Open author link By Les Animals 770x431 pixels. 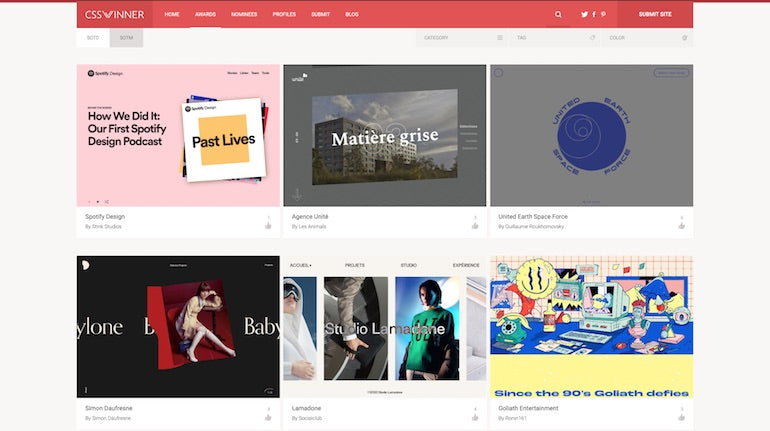coord(309,227)
